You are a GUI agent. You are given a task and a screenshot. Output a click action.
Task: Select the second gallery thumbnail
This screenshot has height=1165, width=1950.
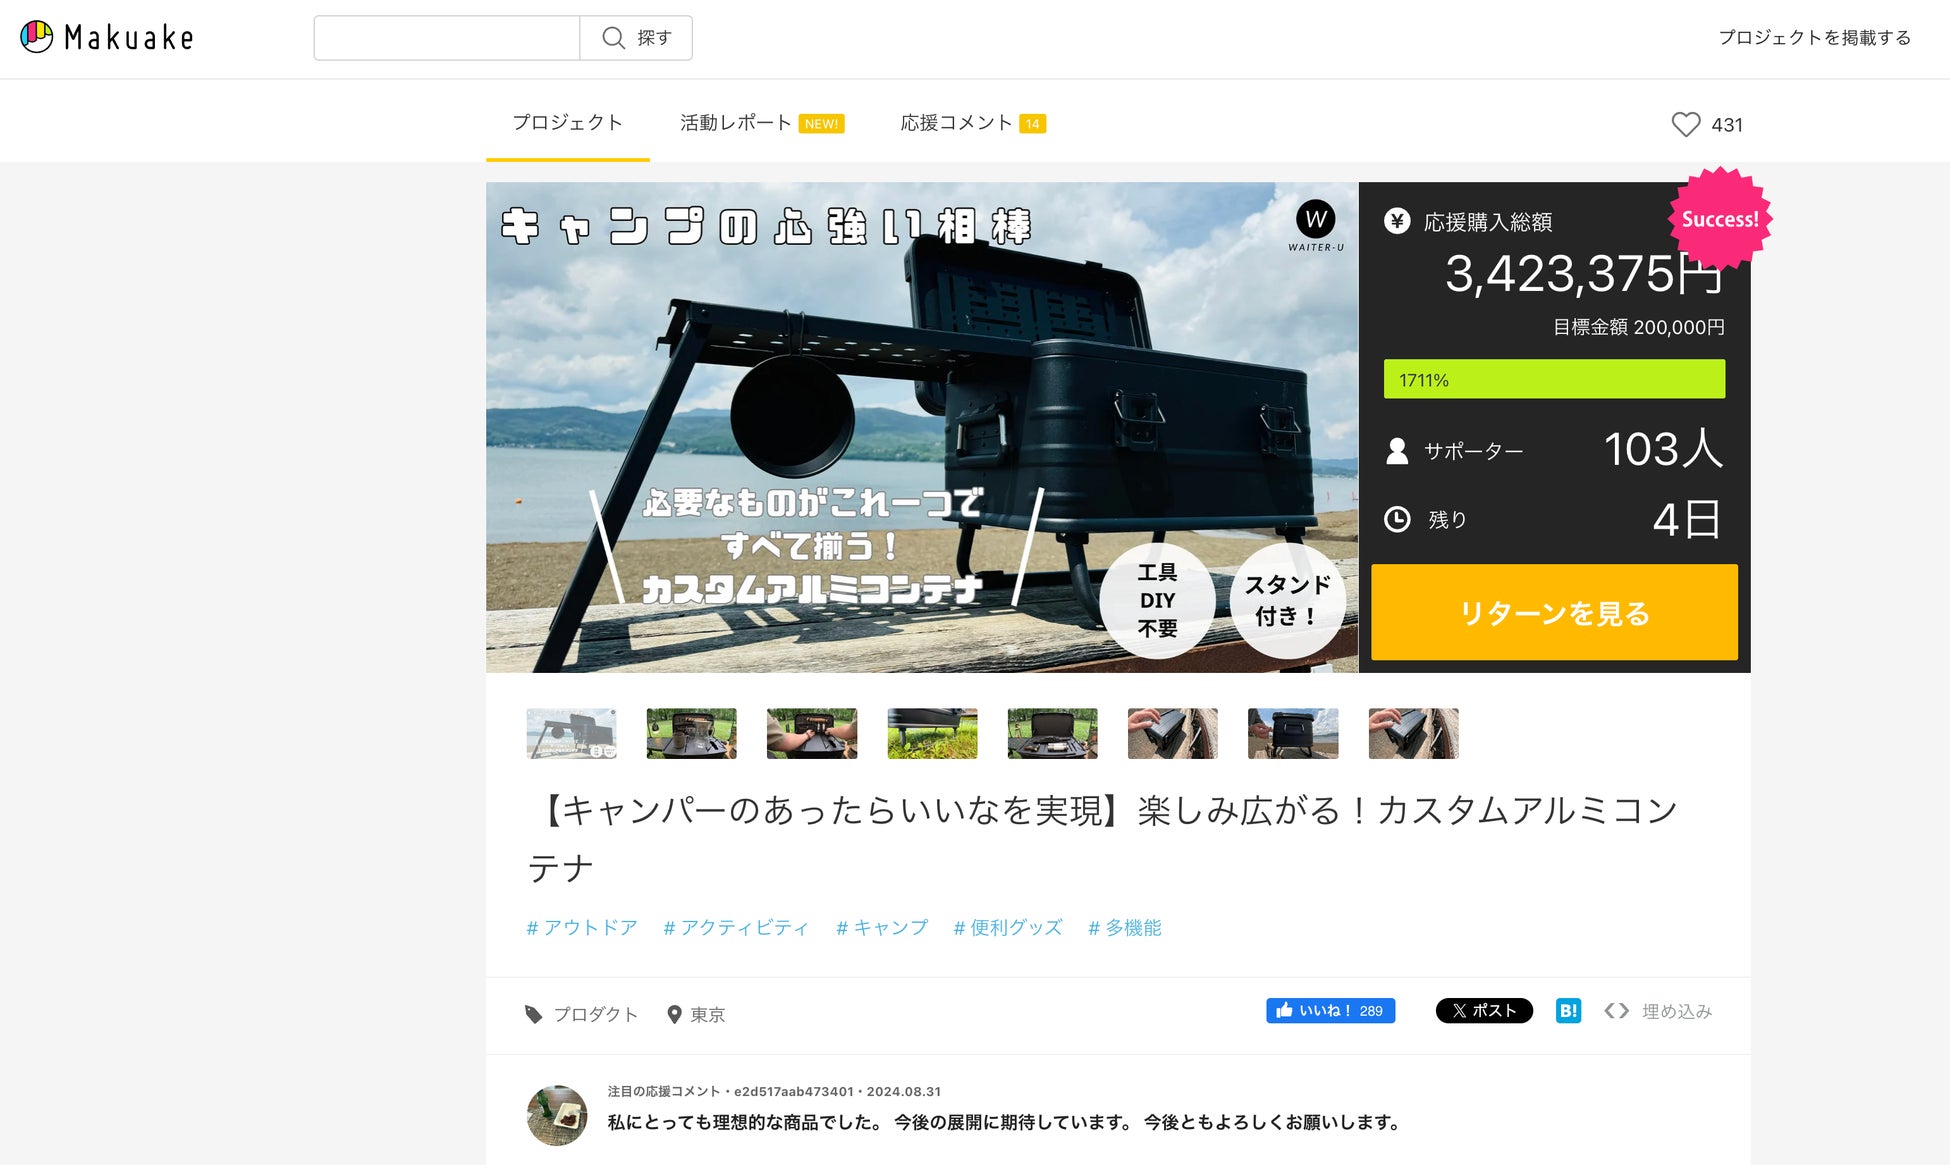[691, 733]
